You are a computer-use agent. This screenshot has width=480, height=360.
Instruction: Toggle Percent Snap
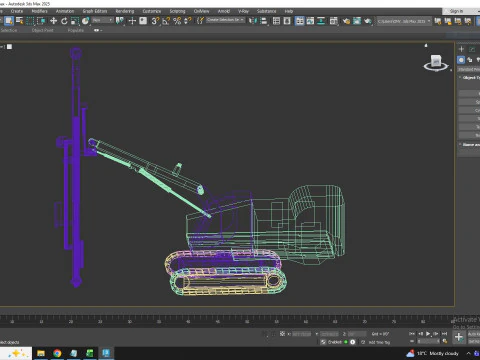[x=177, y=21]
